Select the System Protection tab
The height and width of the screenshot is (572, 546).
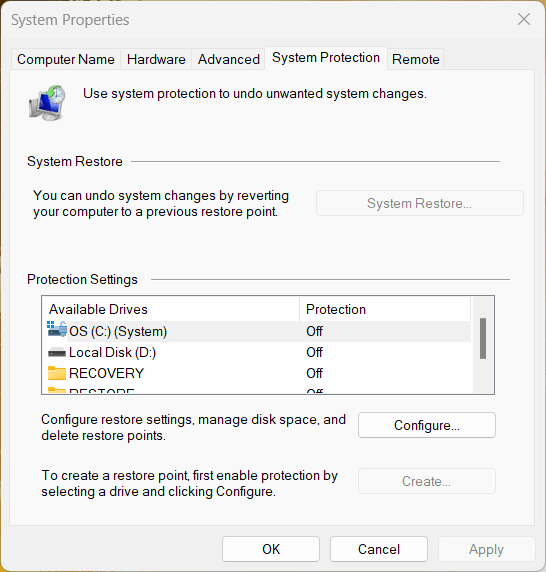tap(326, 58)
